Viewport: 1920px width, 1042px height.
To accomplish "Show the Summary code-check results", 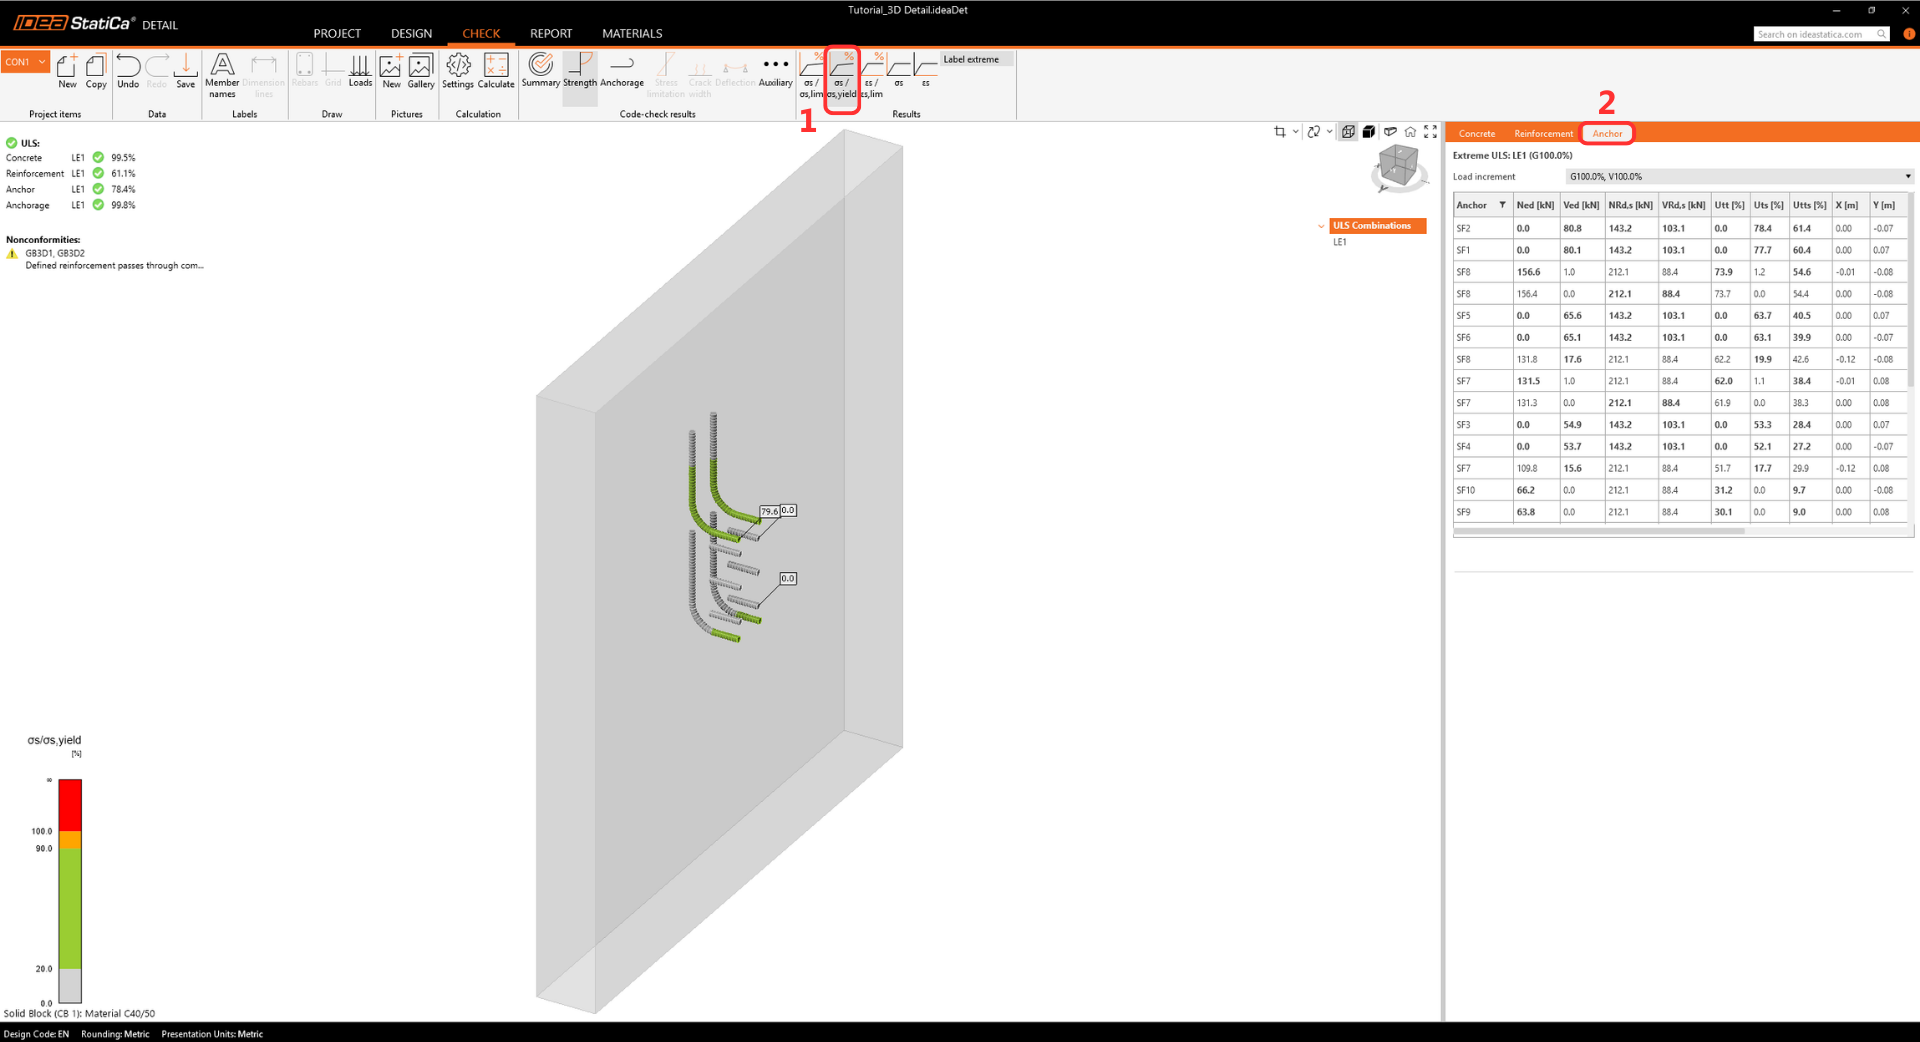I will [x=541, y=71].
